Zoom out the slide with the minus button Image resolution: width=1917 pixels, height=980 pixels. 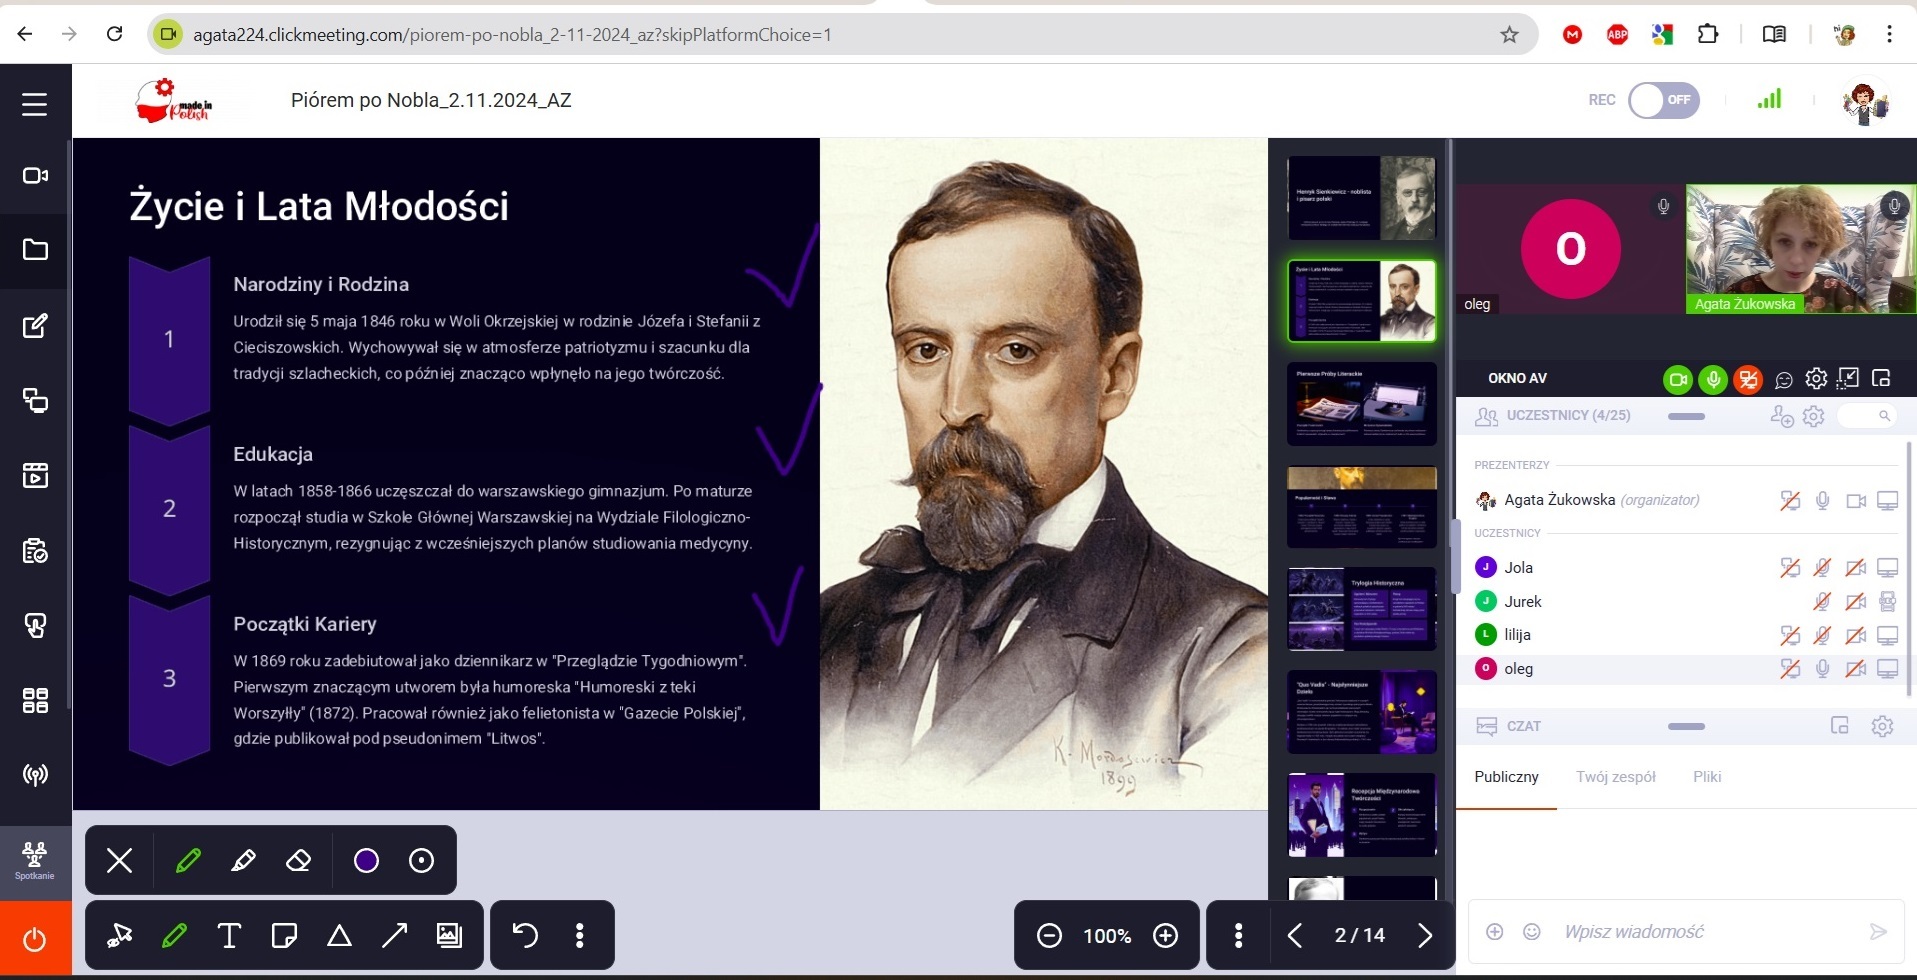(1049, 936)
